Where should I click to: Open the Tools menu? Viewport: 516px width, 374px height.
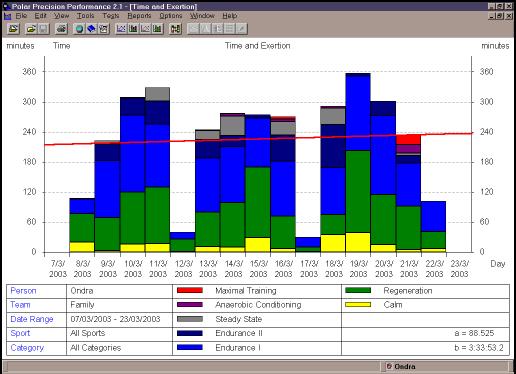pyautogui.click(x=85, y=16)
